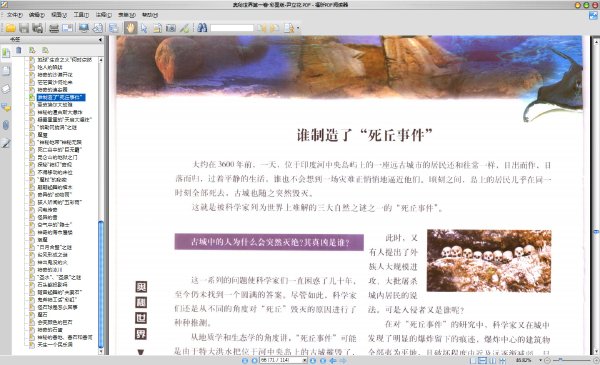
Task: Switch to continuous facing layout
Action: click(x=502, y=360)
